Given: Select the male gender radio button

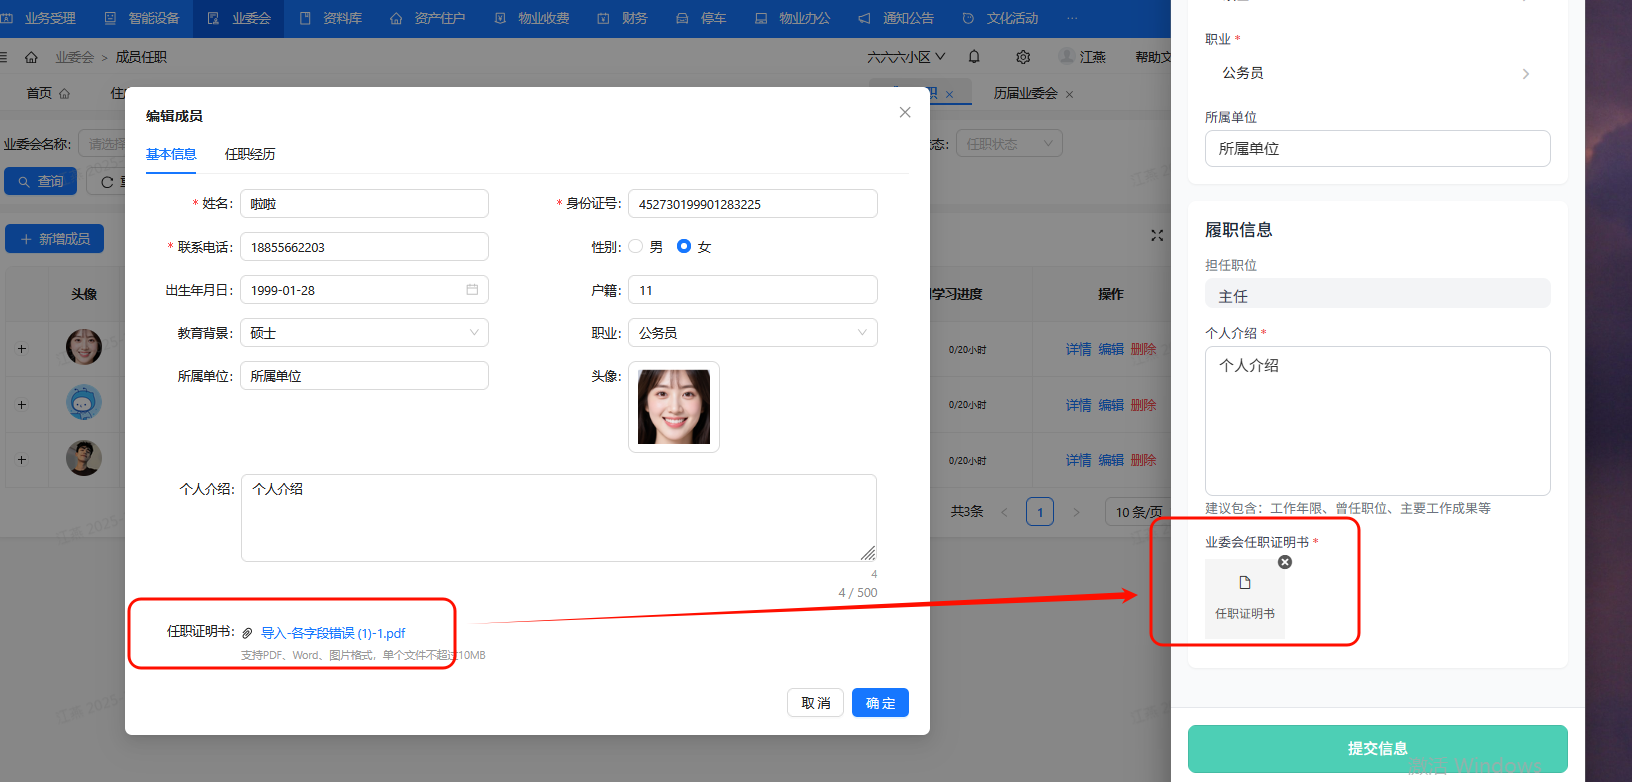Looking at the screenshot, I should tap(636, 246).
